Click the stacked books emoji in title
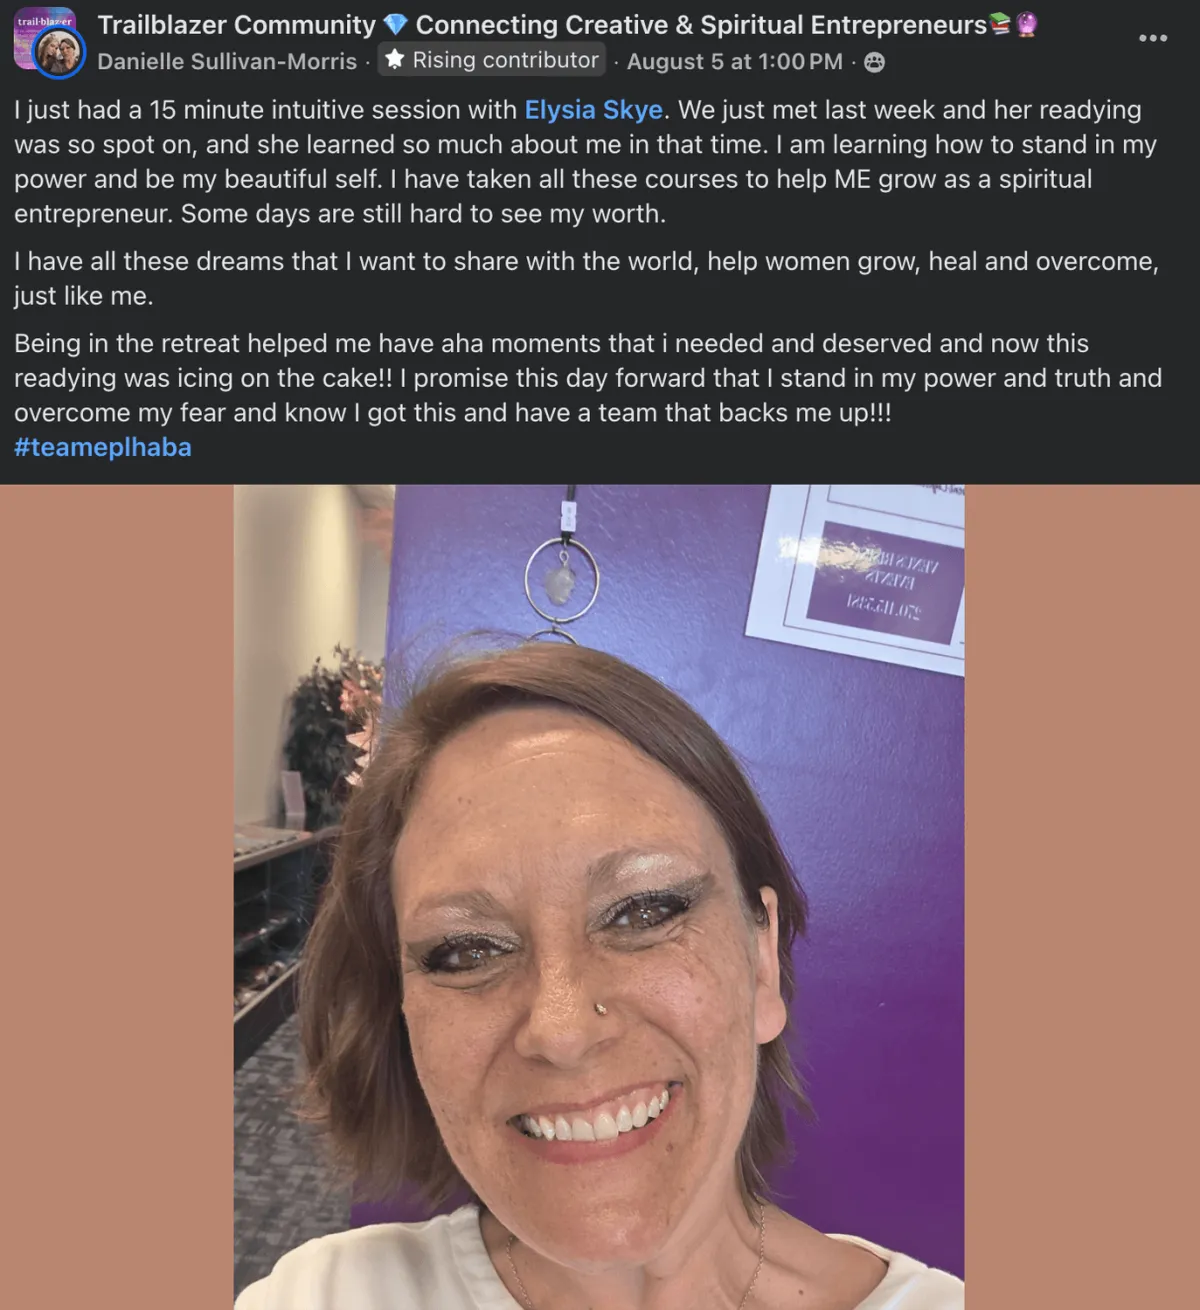The width and height of the screenshot is (1200, 1310). tap(1000, 24)
